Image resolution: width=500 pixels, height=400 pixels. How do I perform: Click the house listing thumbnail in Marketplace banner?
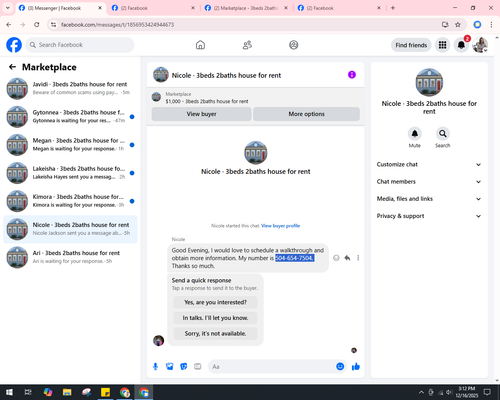(x=156, y=97)
